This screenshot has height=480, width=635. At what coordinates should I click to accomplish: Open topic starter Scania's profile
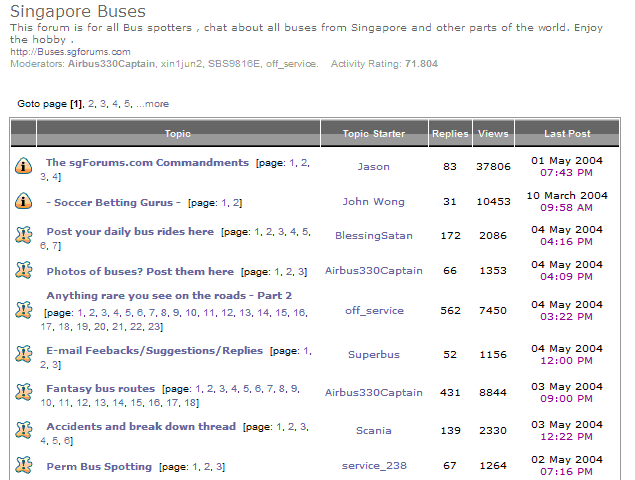373,431
